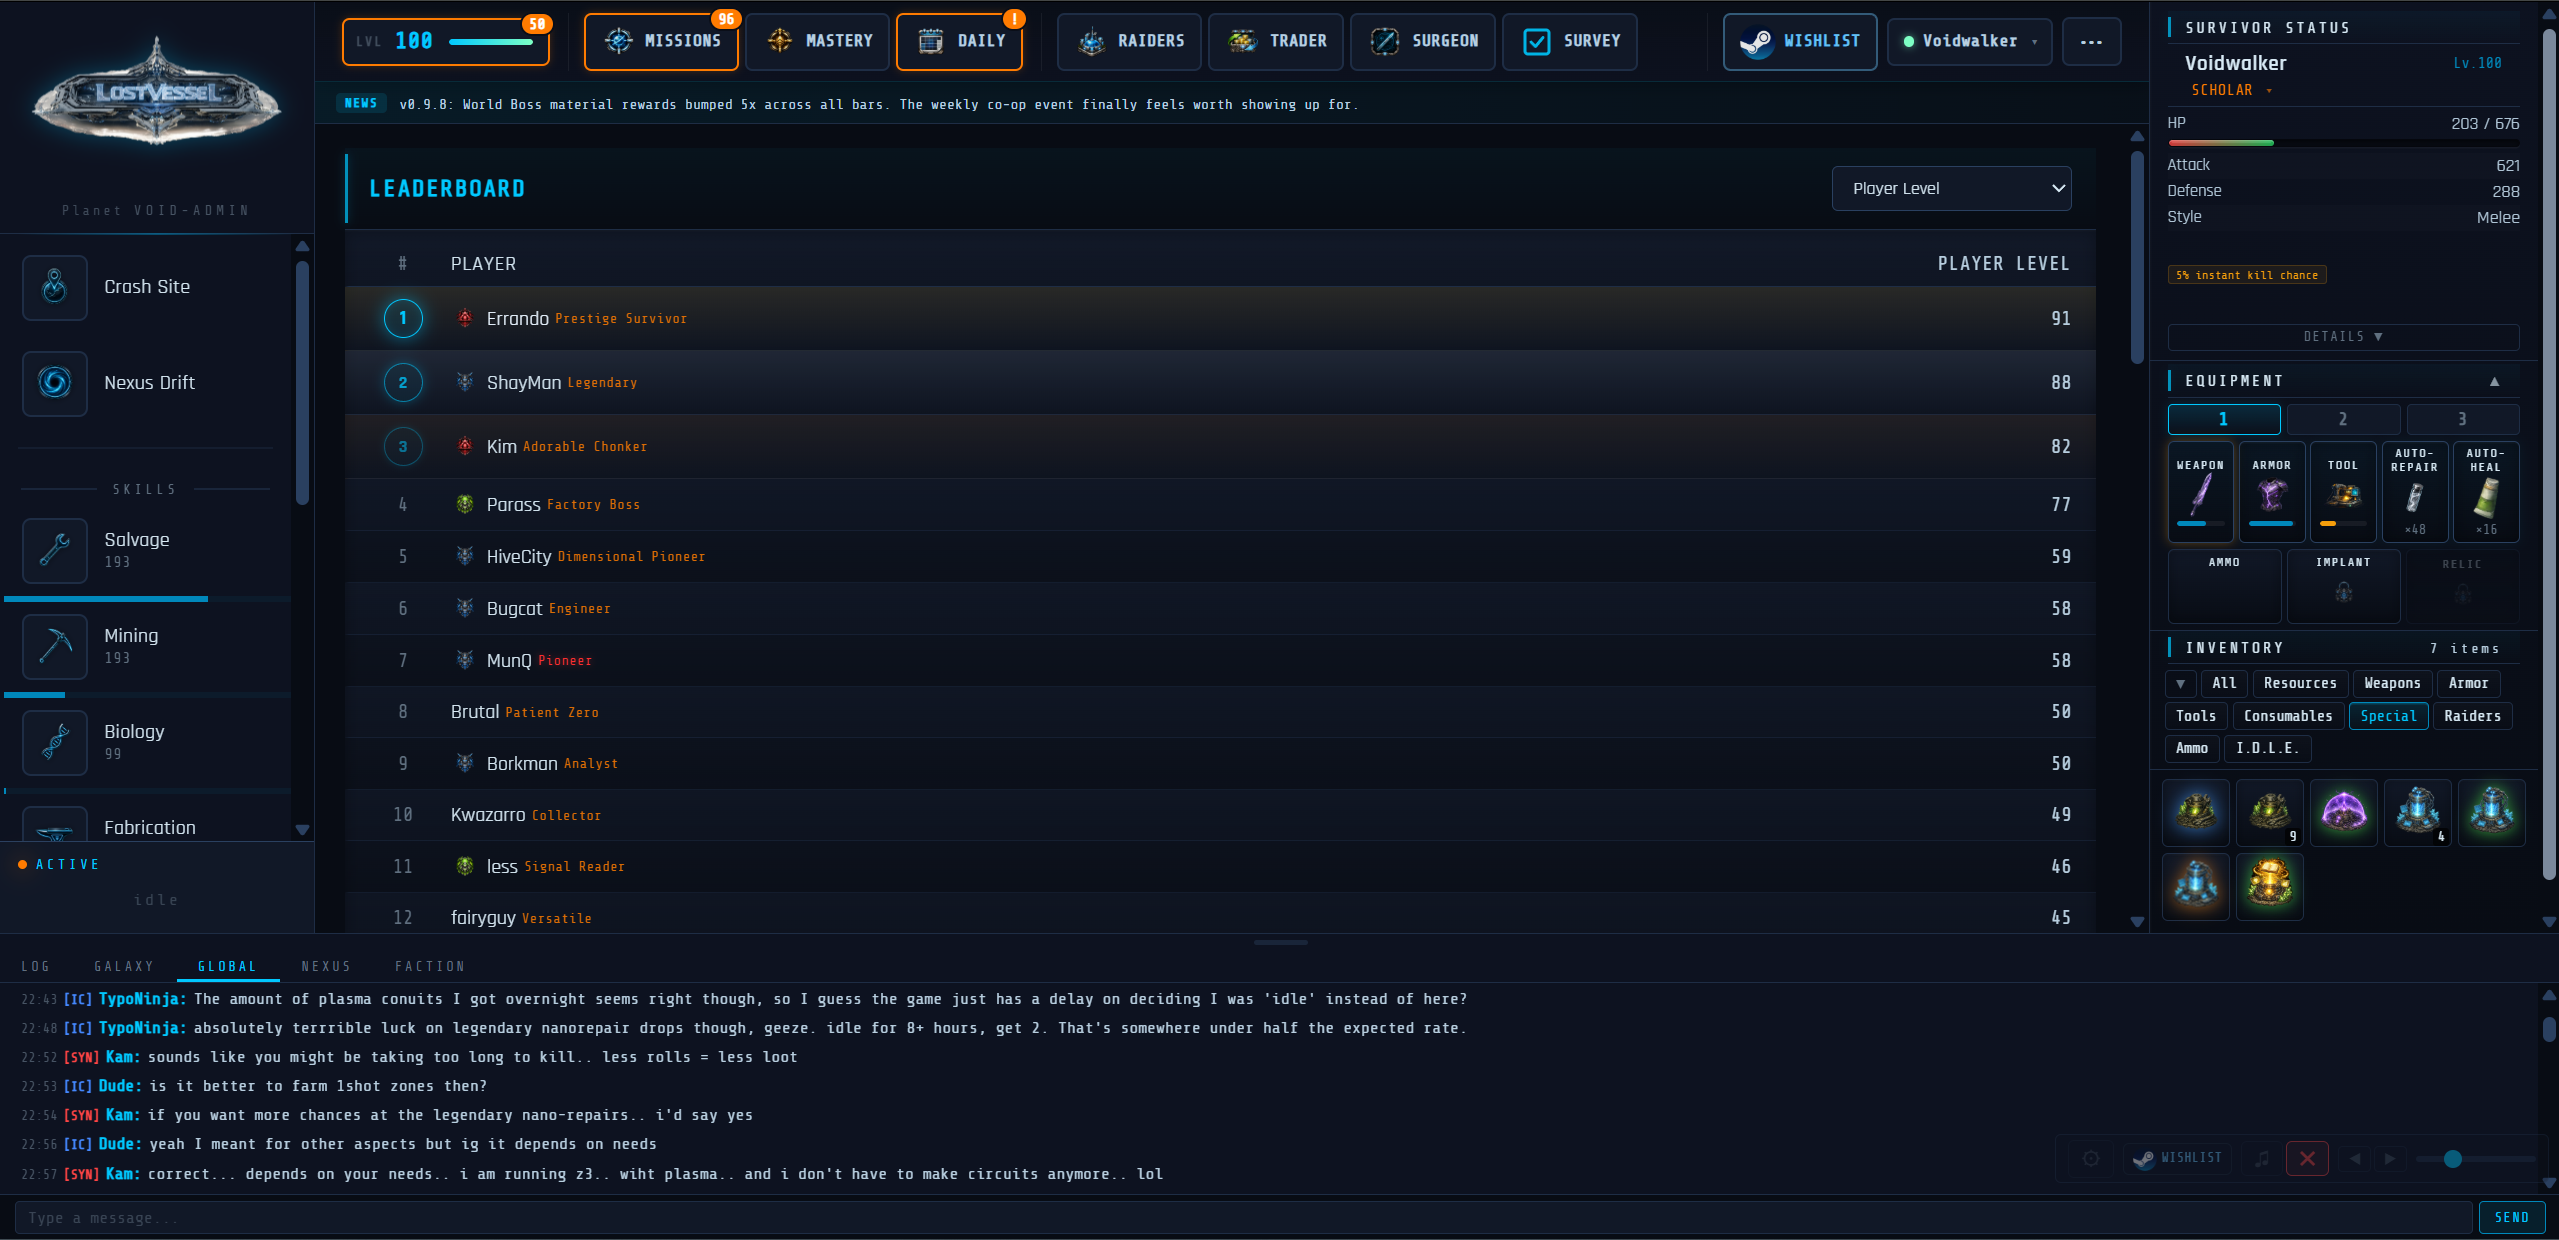Filter inventory by I.D.L.E.
Screen dimensions: 2559x1240
tap(2267, 749)
